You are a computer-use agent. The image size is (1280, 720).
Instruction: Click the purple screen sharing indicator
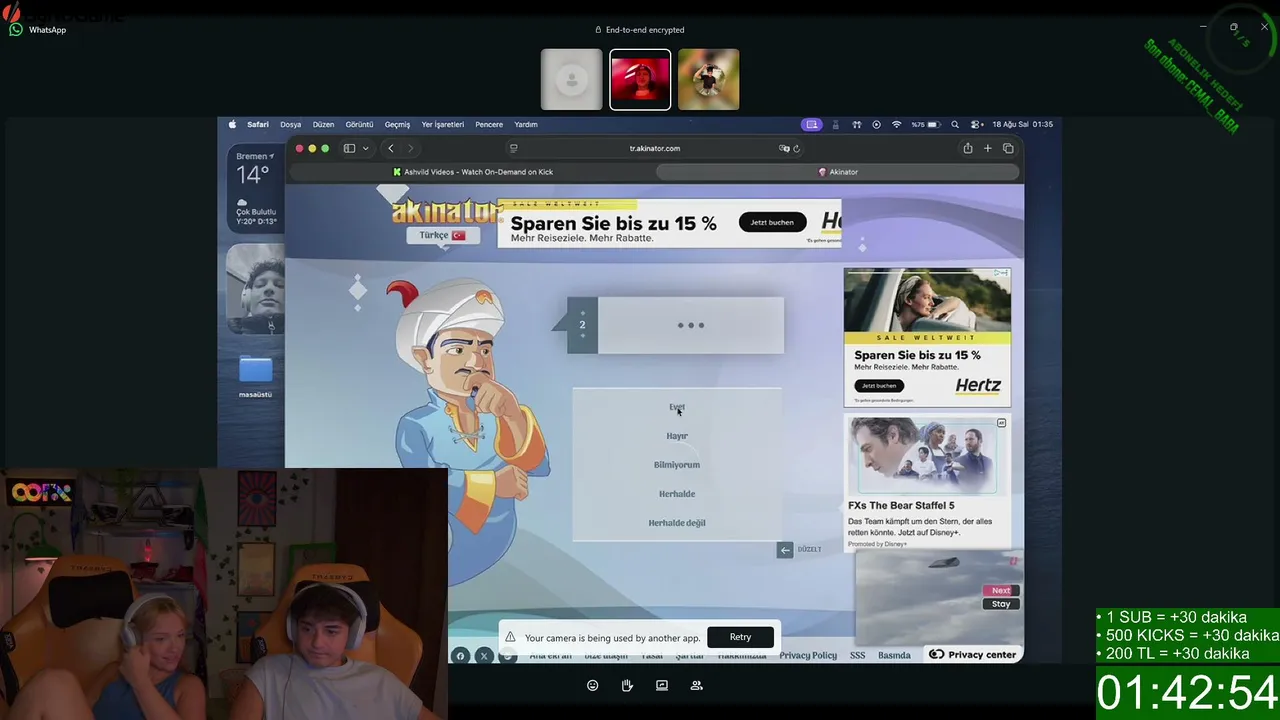811,125
